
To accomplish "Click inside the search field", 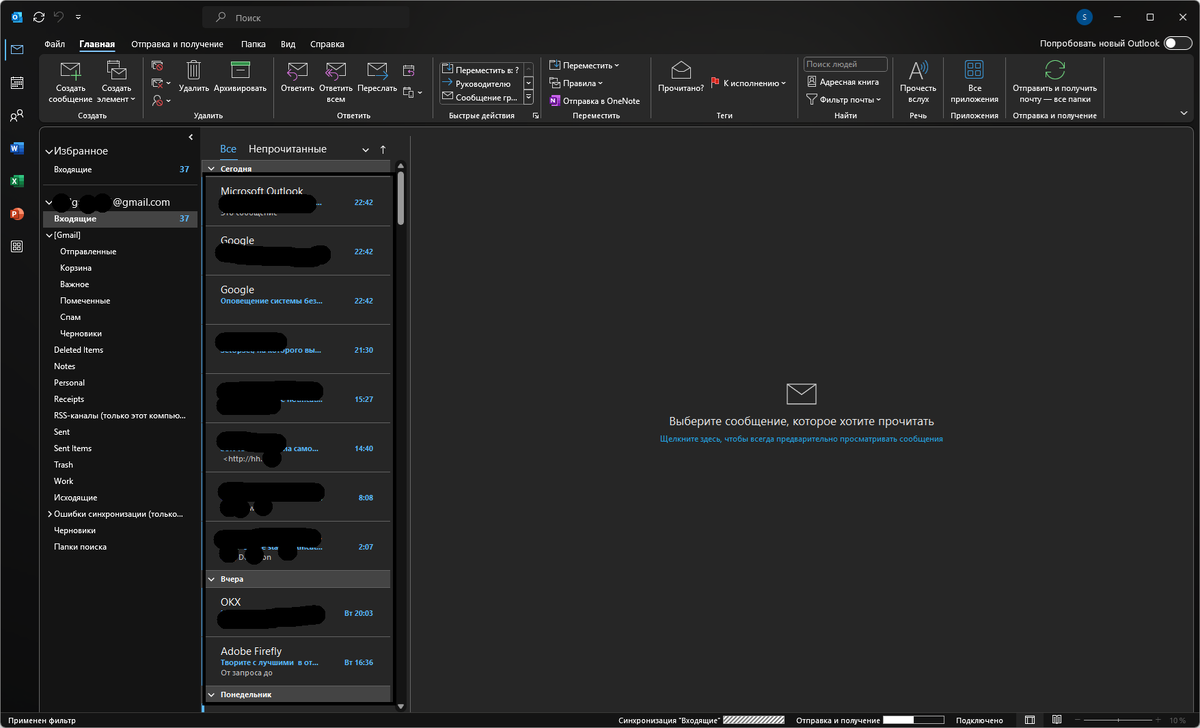I will click(305, 16).
